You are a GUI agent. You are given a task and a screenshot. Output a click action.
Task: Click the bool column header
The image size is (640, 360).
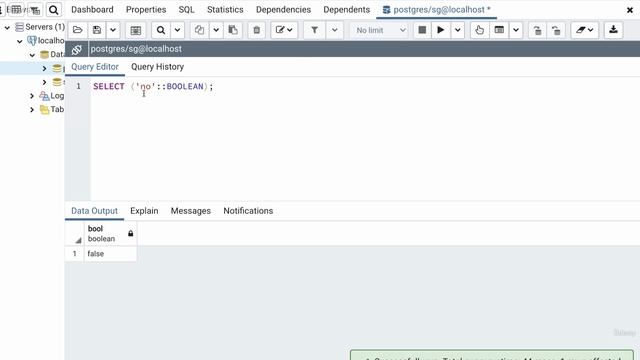click(110, 233)
